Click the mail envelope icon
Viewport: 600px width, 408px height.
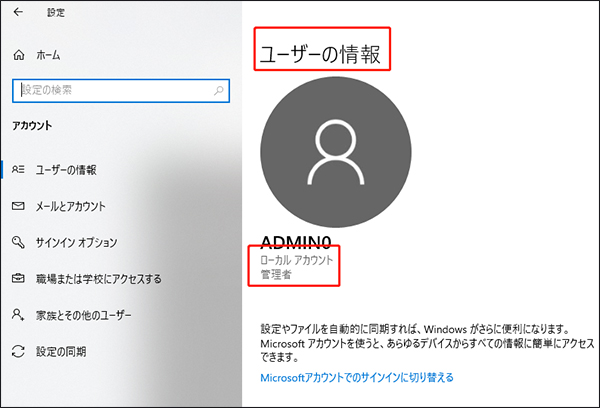coord(18,206)
